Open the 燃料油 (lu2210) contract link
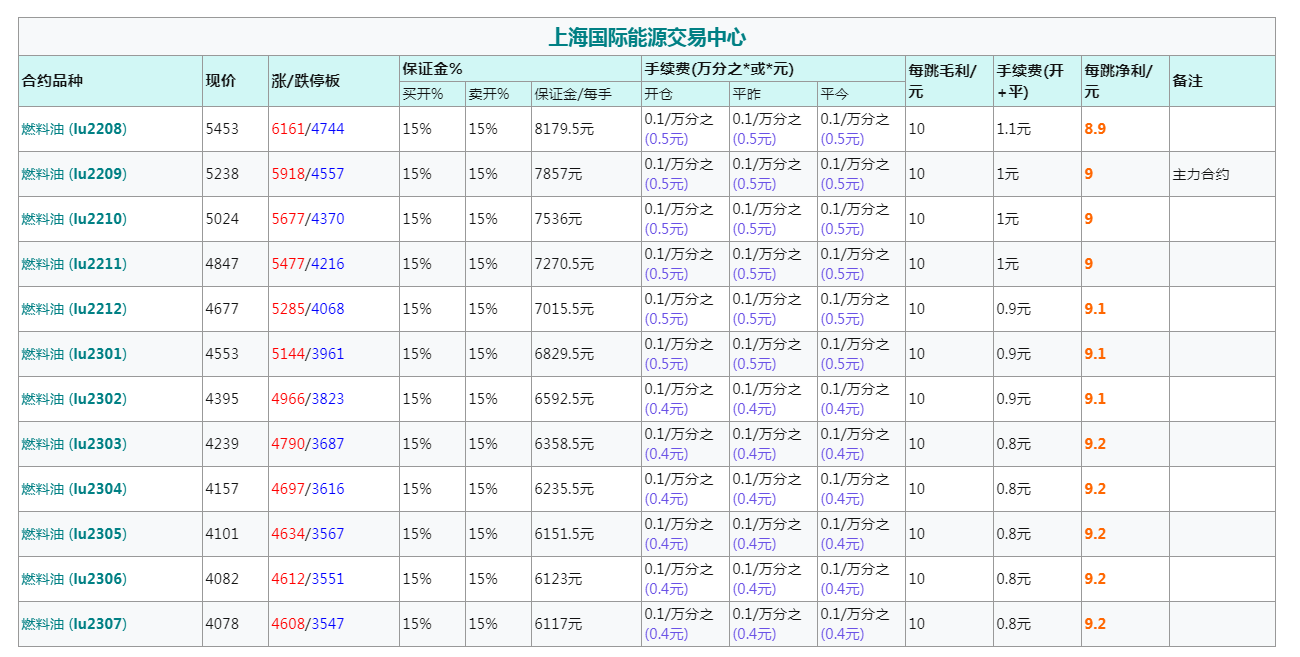 coord(74,219)
